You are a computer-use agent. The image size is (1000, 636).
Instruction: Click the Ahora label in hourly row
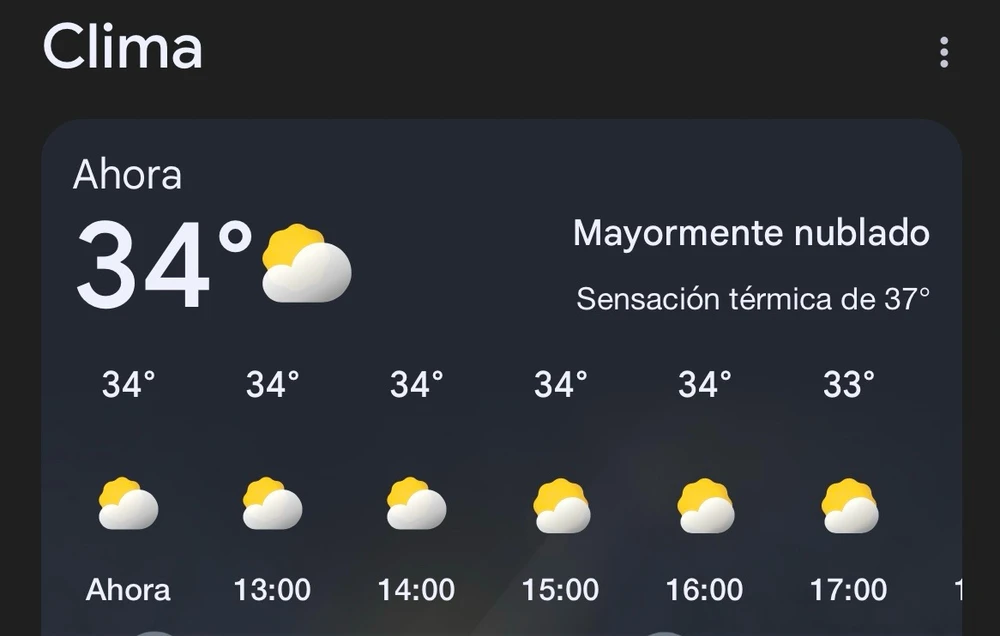[128, 590]
